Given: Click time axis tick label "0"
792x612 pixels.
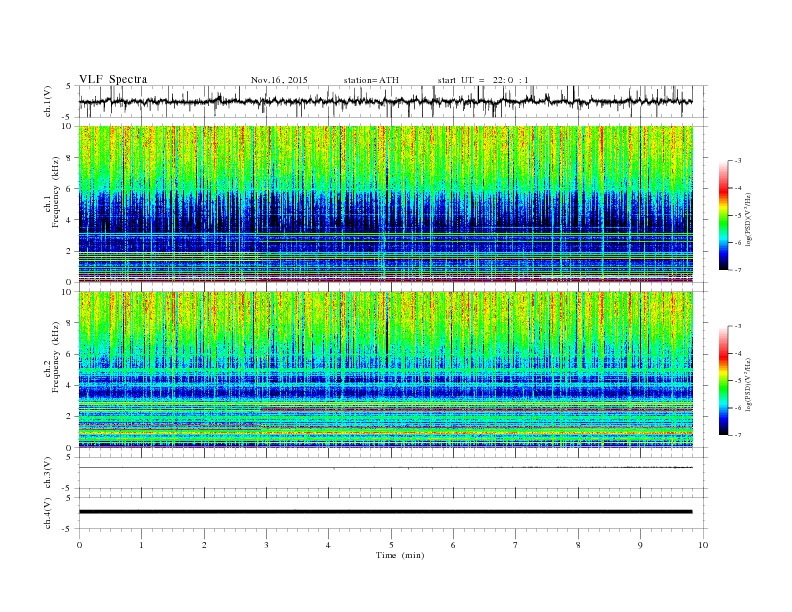Looking at the screenshot, I should pos(79,545).
